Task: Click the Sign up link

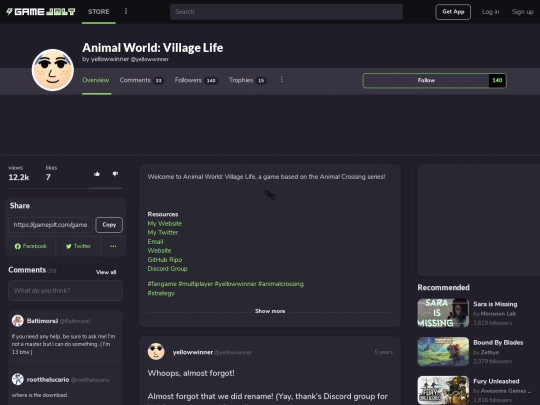Action: pyautogui.click(x=522, y=12)
